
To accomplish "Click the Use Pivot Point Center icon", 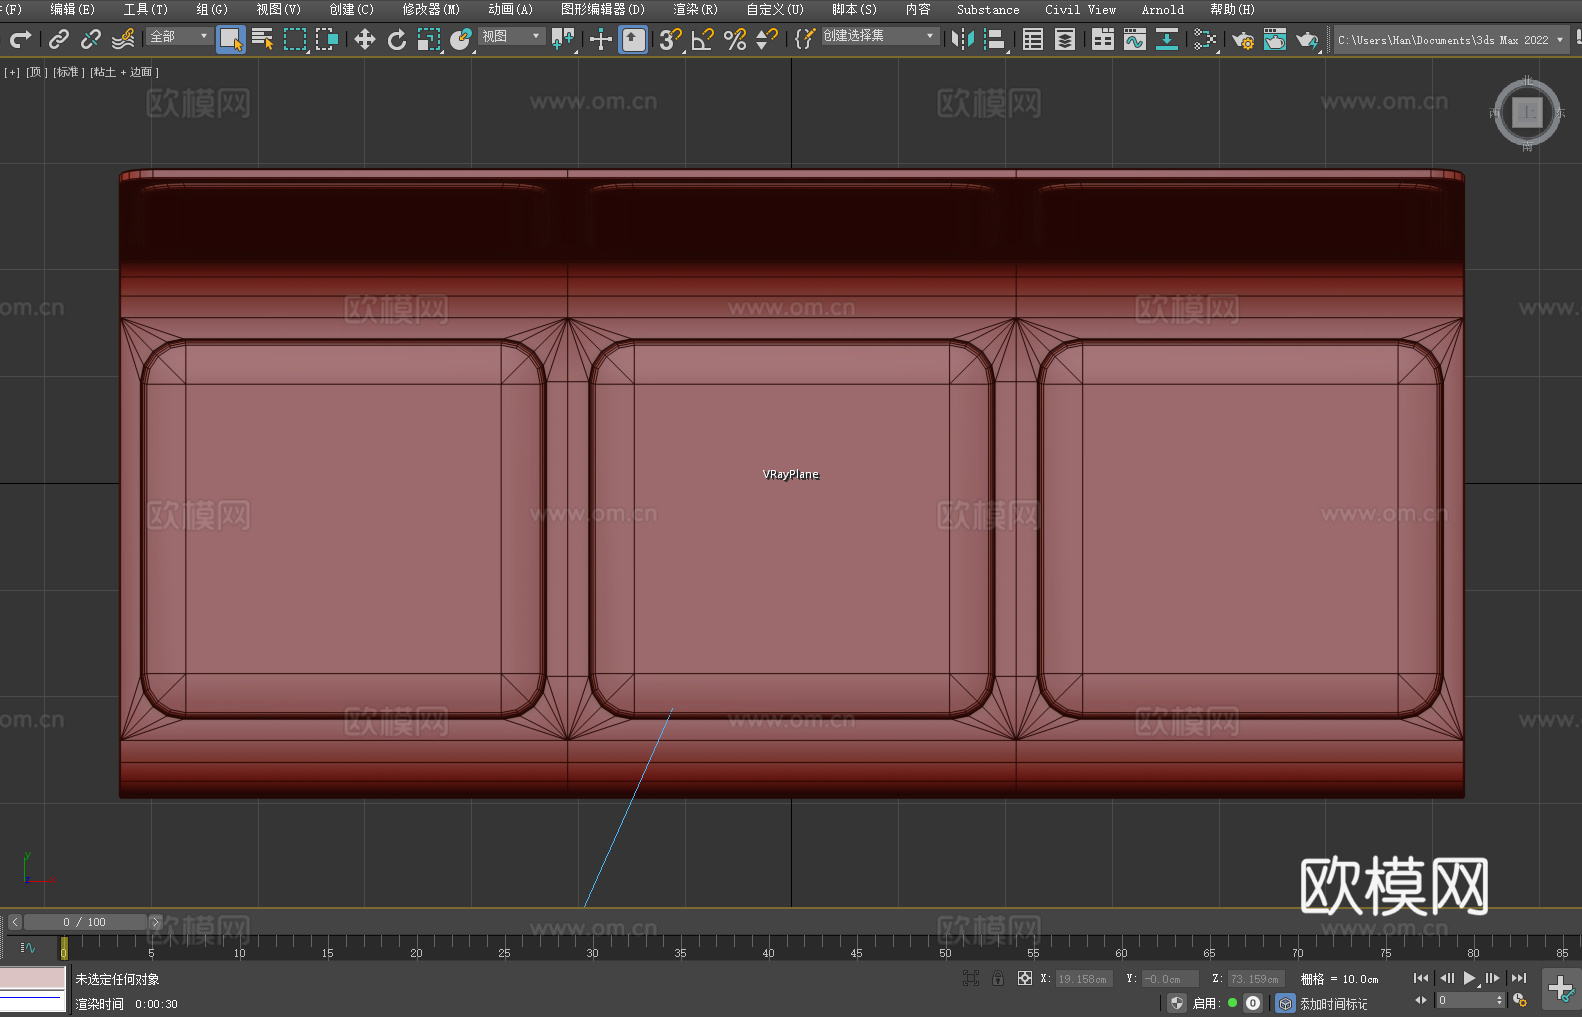I will click(x=563, y=39).
